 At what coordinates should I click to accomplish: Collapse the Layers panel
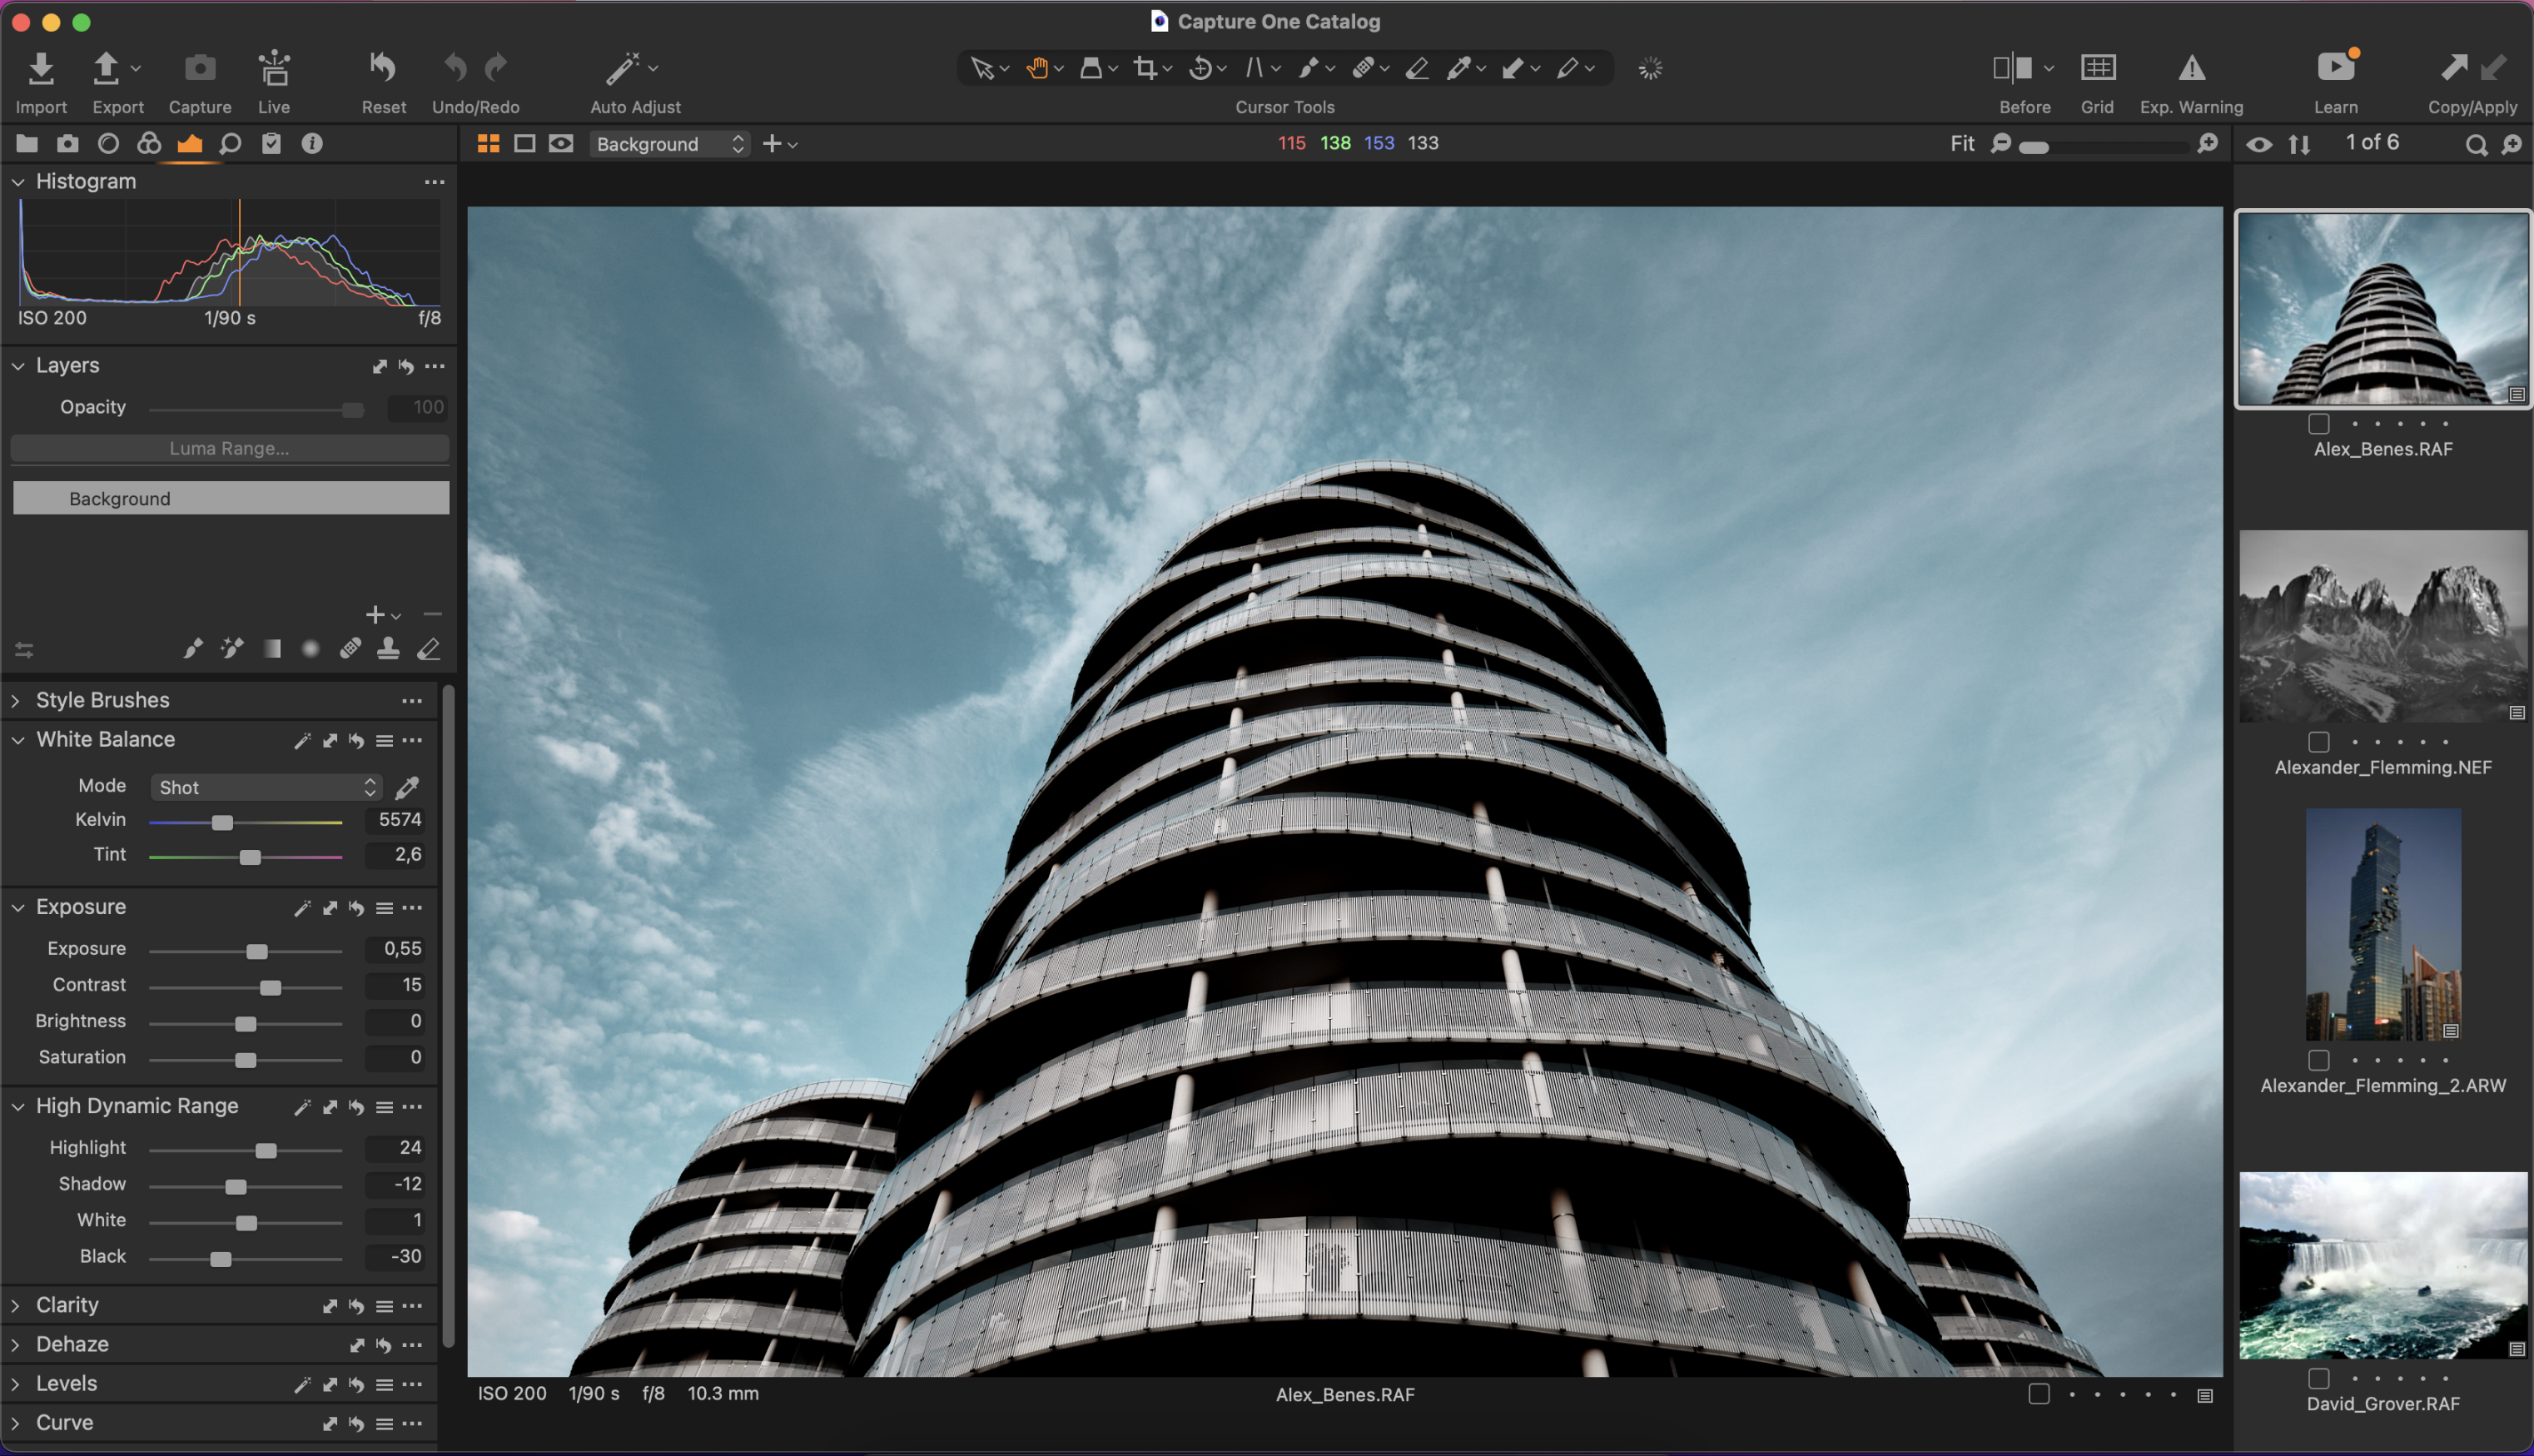pyautogui.click(x=18, y=366)
